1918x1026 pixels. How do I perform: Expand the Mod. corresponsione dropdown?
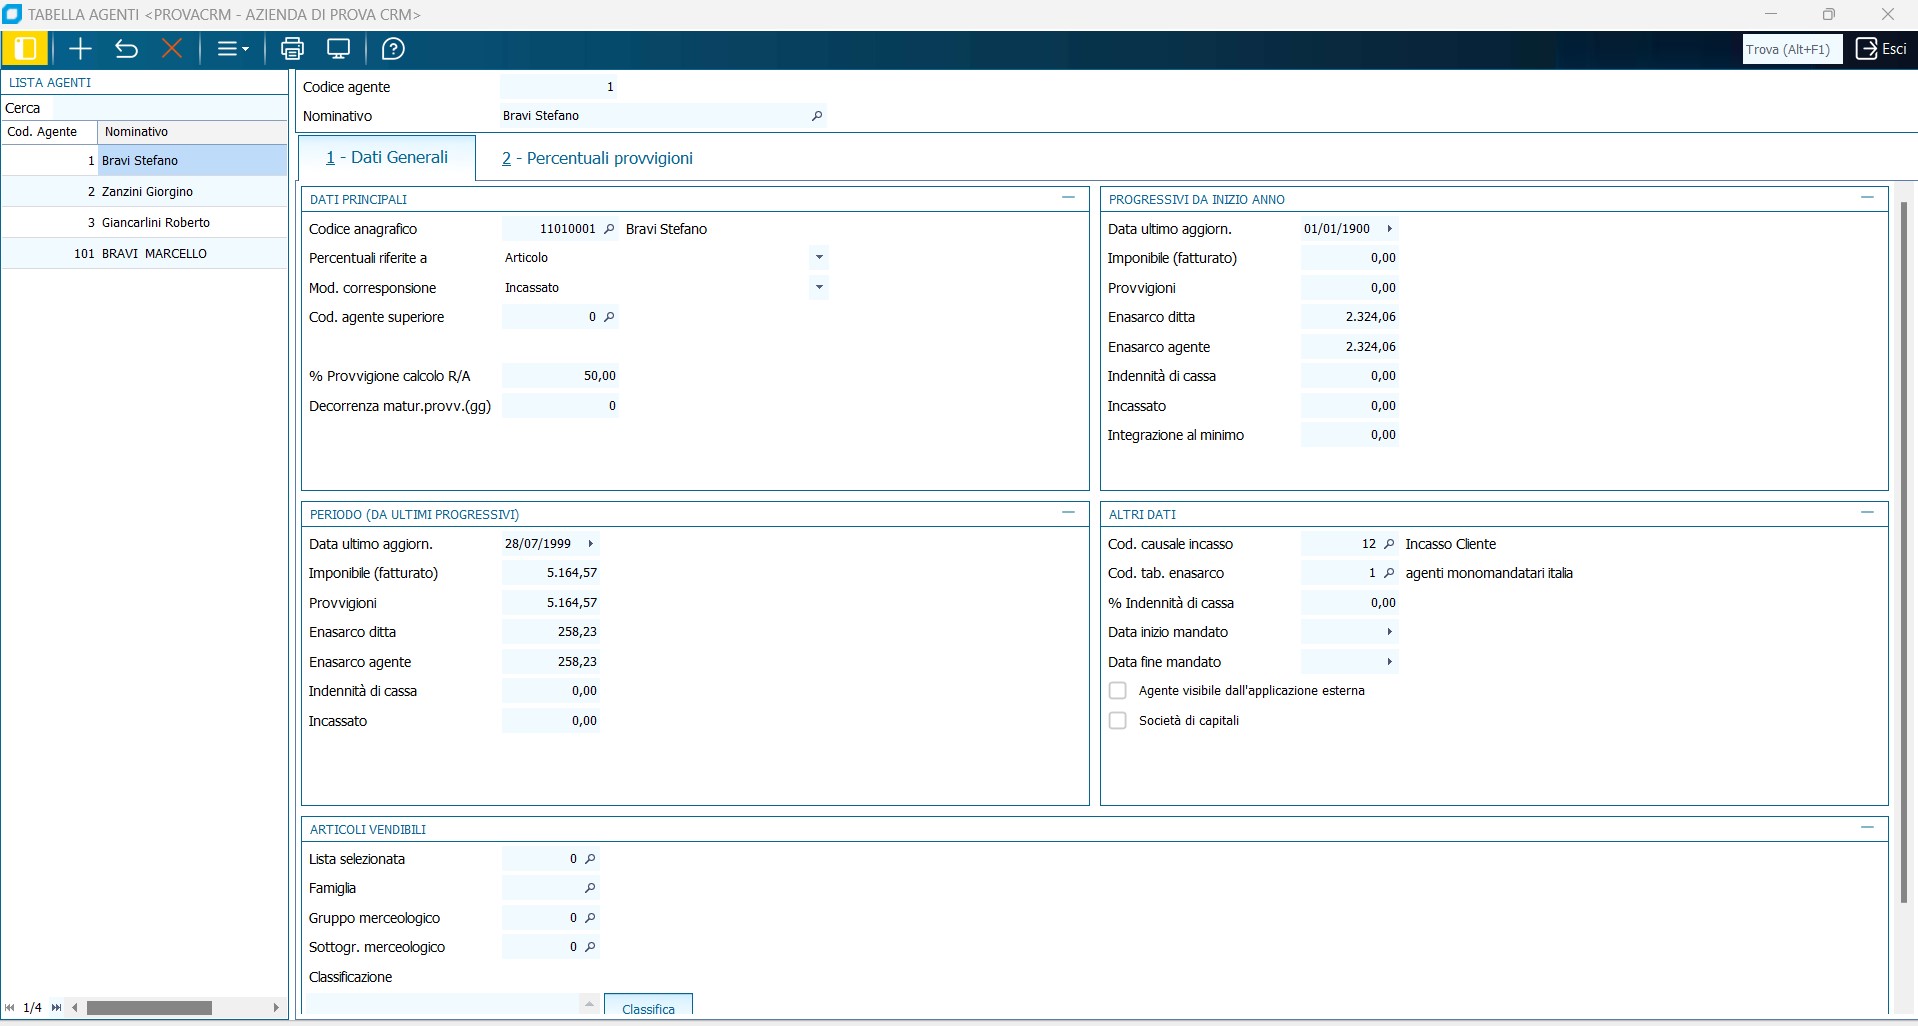point(819,288)
